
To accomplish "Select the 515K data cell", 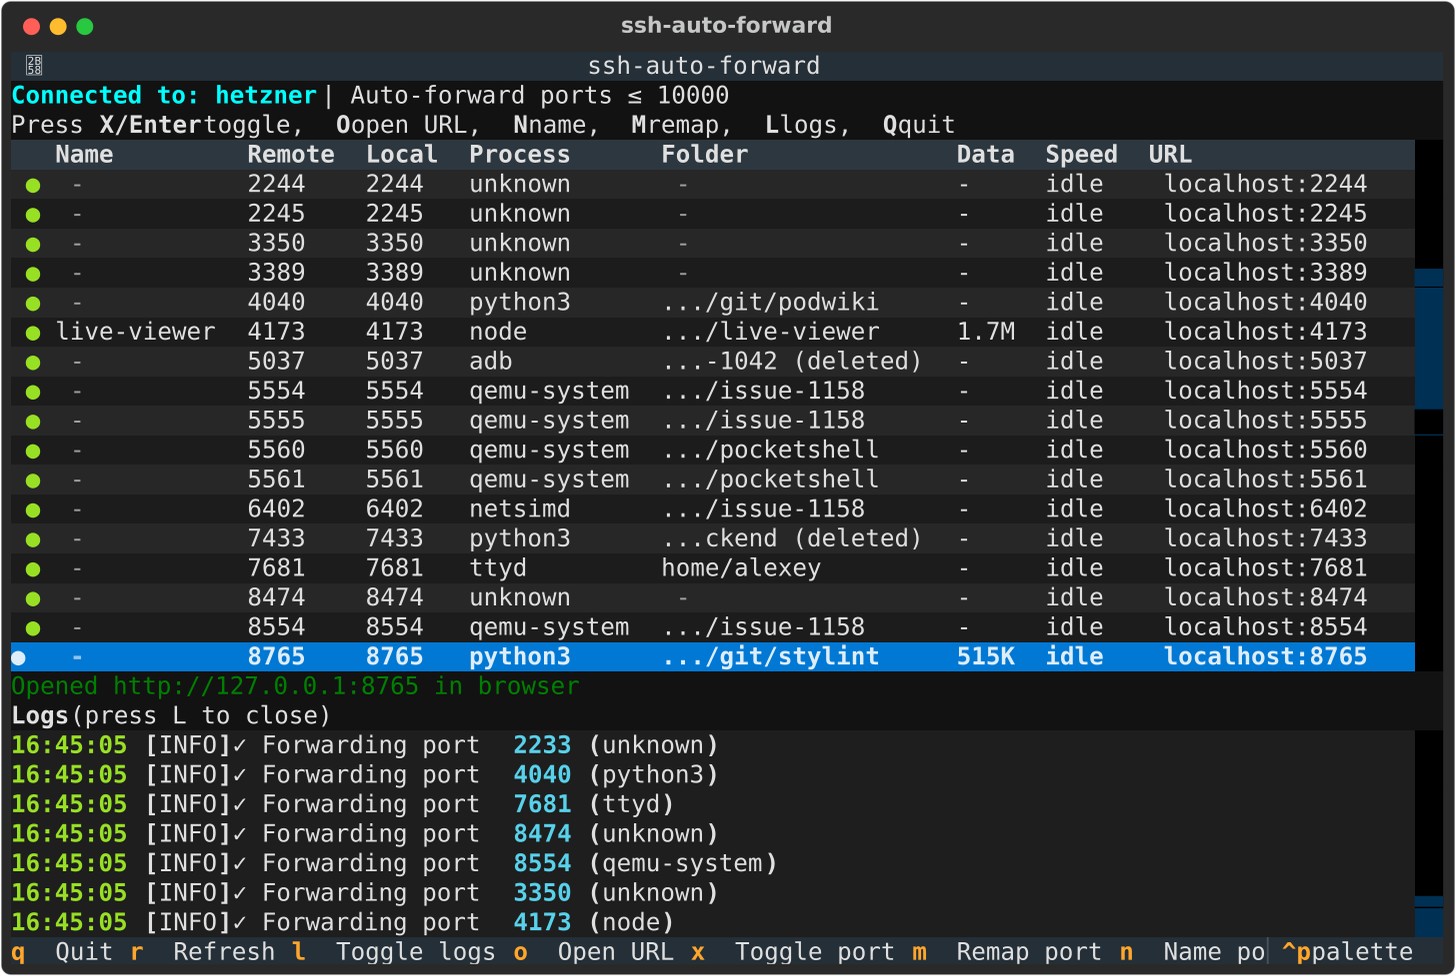I will (x=986, y=657).
